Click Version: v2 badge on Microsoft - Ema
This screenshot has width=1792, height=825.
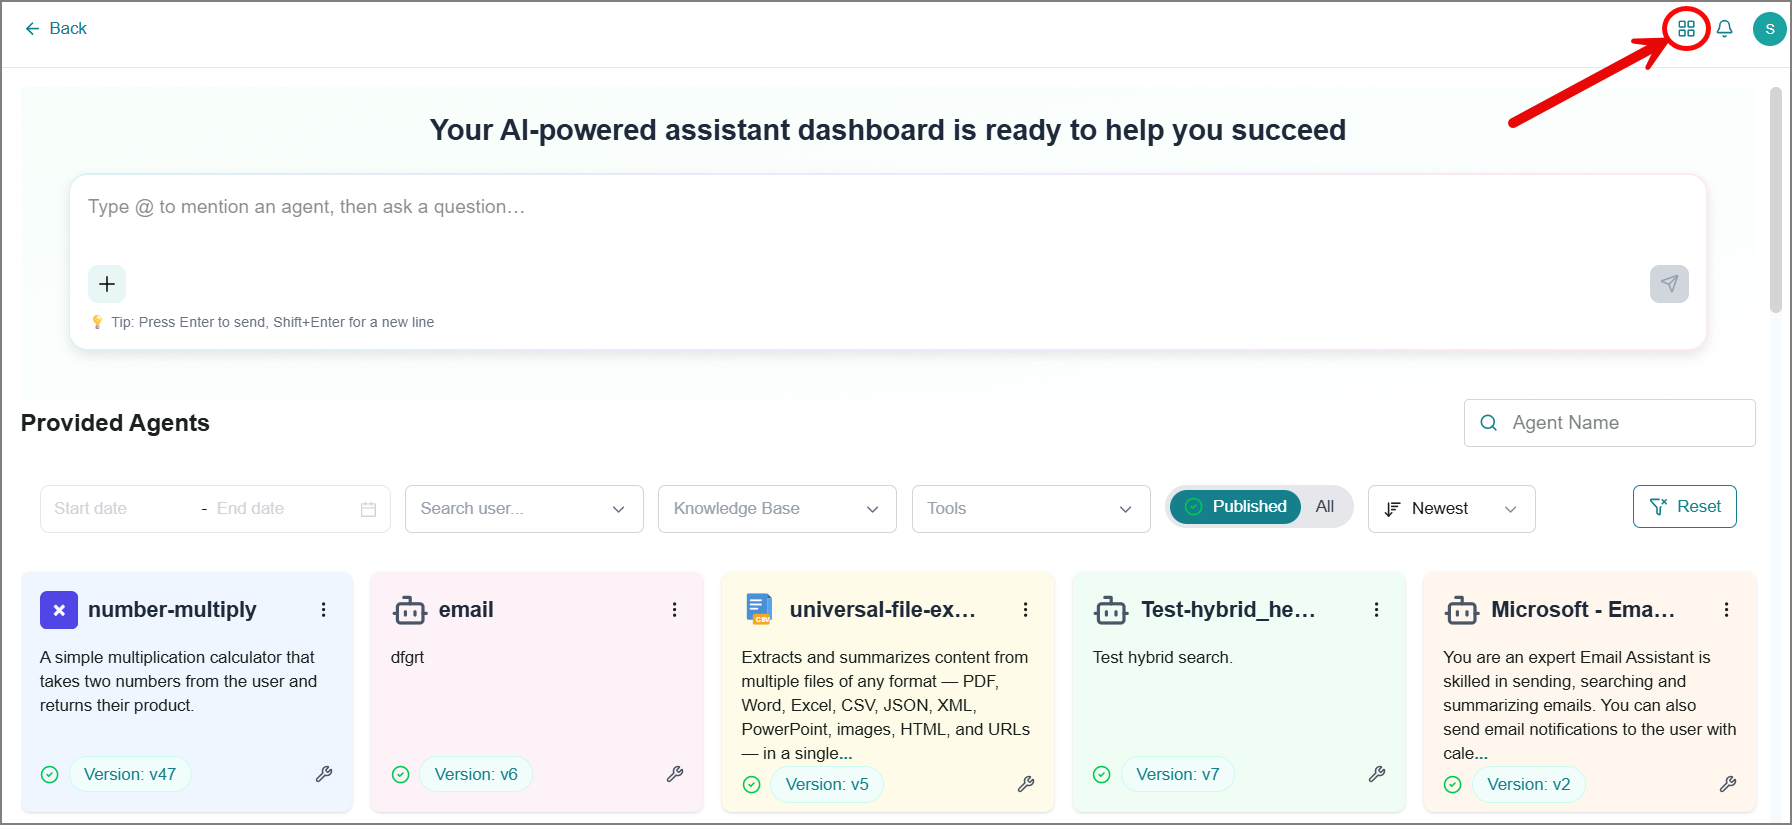point(1529,784)
